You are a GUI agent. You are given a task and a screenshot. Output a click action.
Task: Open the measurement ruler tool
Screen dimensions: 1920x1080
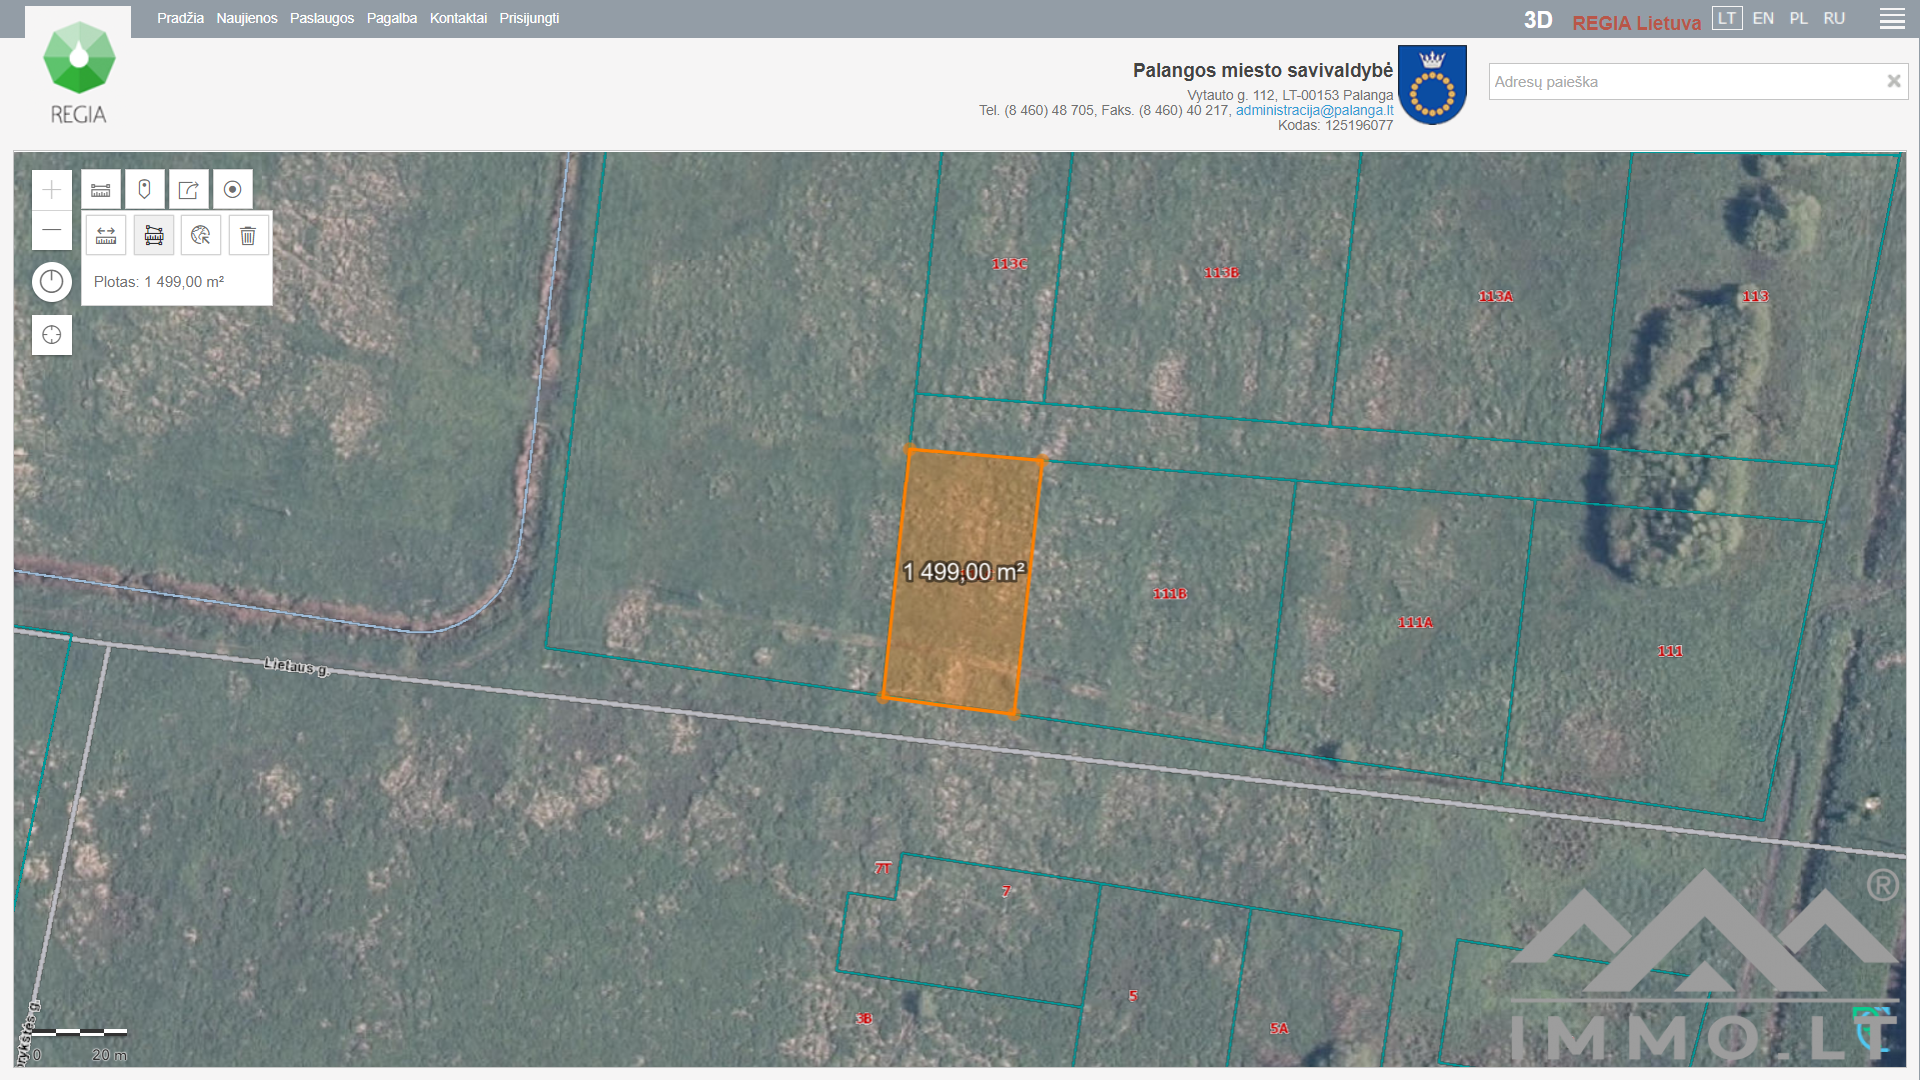(x=101, y=190)
